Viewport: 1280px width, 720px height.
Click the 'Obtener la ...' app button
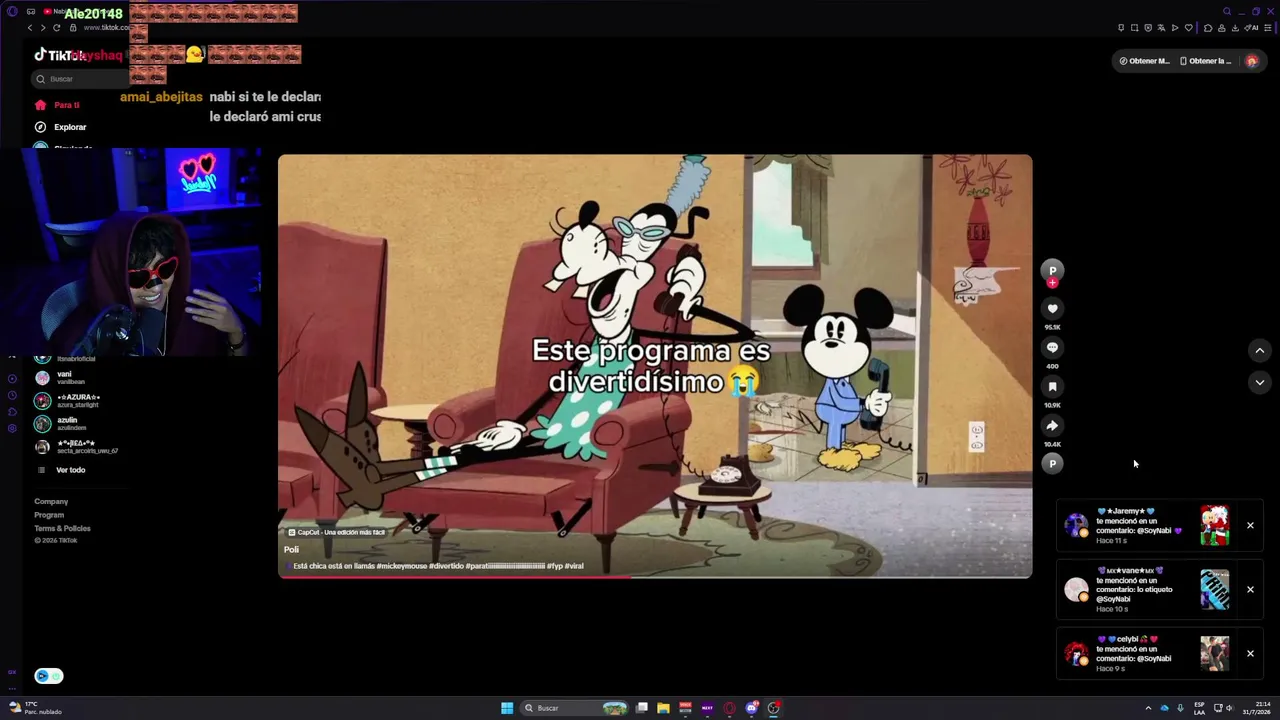pos(1205,61)
